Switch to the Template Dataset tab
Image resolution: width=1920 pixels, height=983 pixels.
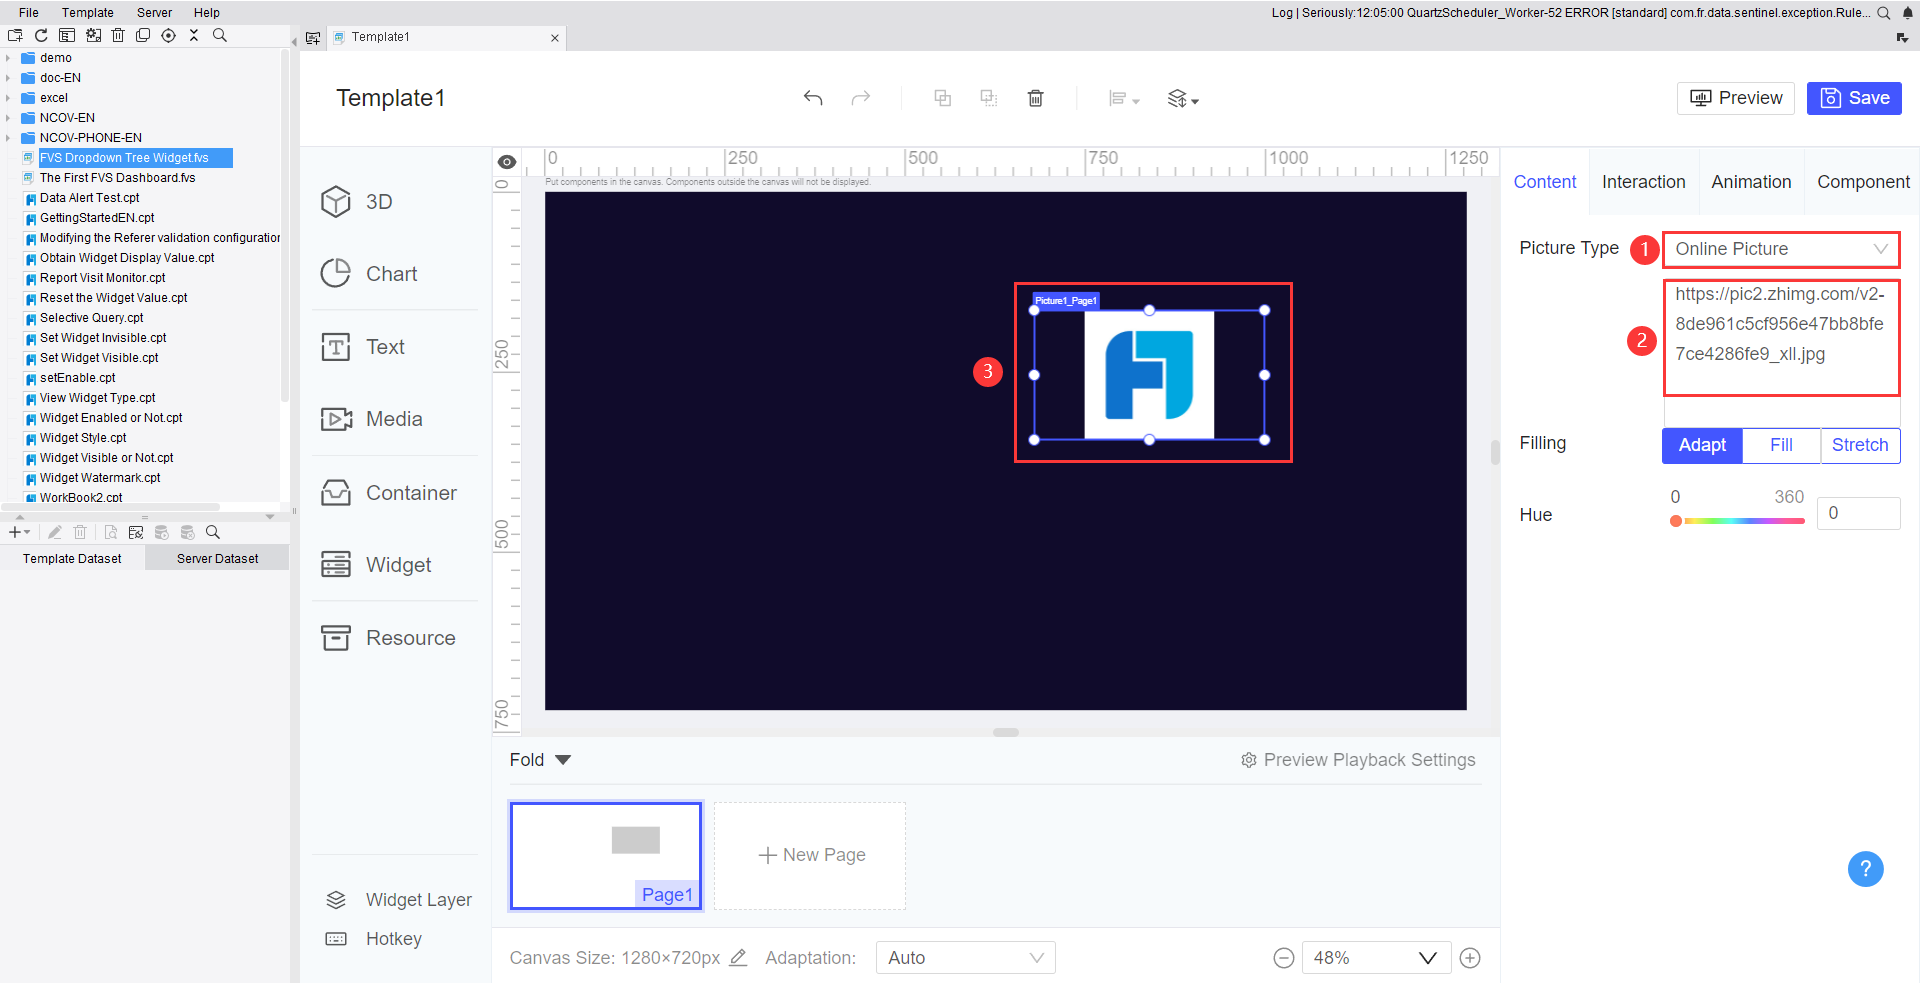[x=72, y=559]
